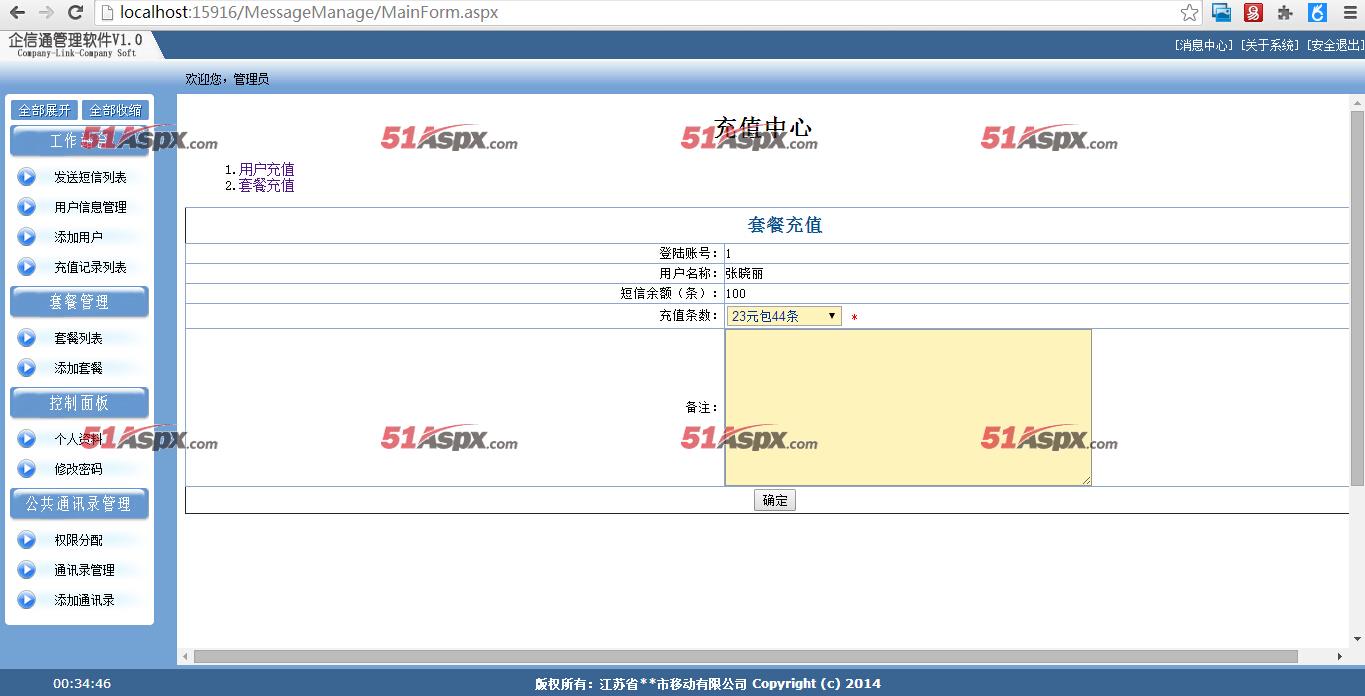Reload the page with the refresh icon

(75, 13)
